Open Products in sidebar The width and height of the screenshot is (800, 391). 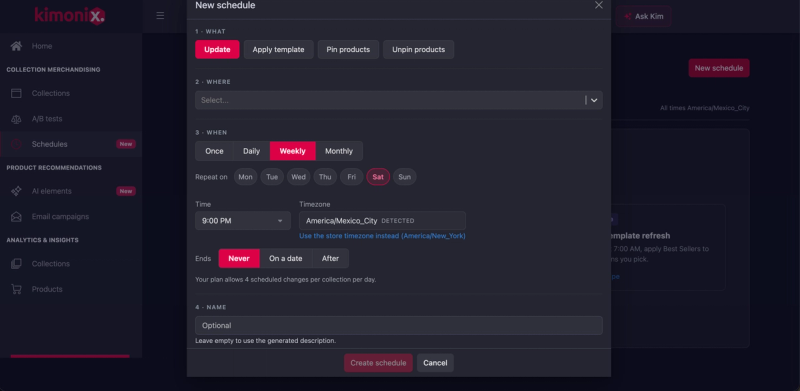(x=71, y=289)
